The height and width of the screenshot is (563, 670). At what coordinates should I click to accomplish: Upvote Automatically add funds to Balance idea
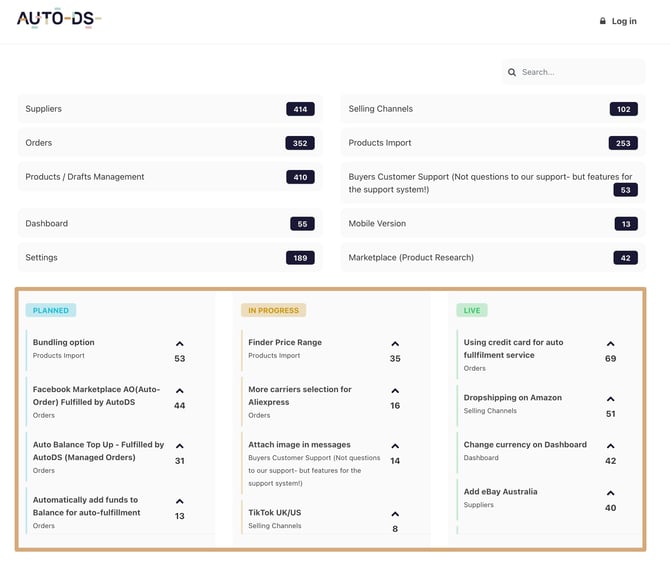click(179, 501)
